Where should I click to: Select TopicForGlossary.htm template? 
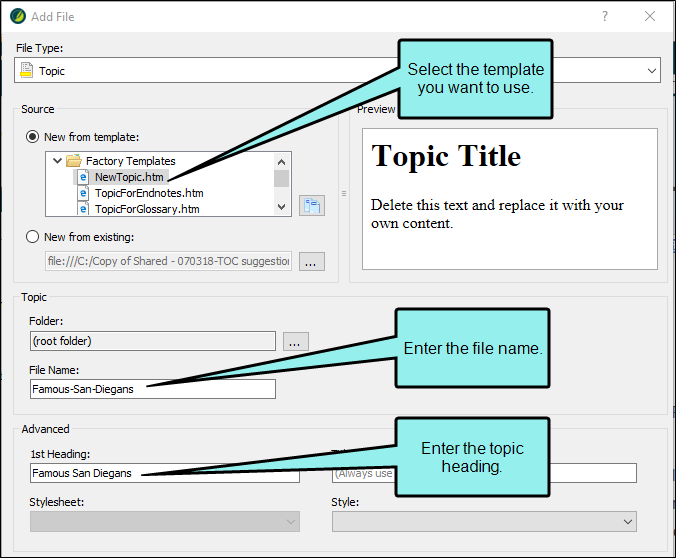pos(147,209)
